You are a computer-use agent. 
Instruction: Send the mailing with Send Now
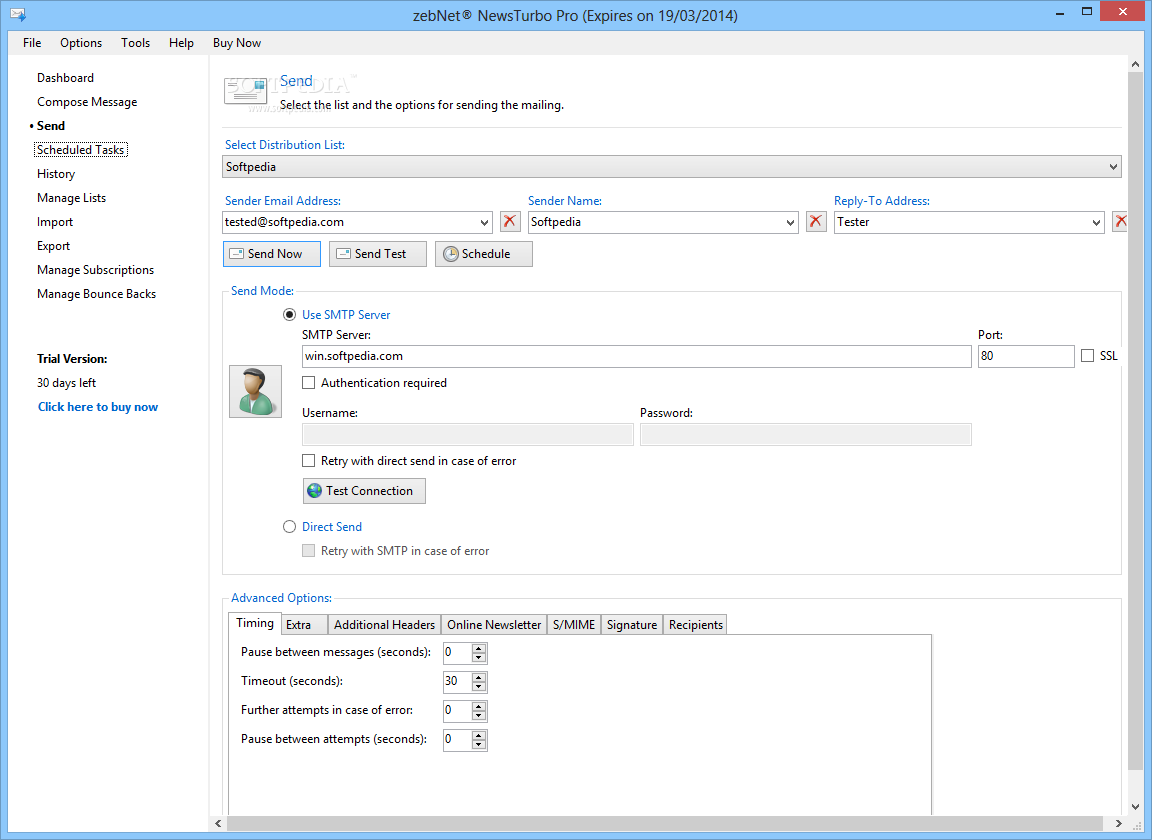[x=272, y=254]
